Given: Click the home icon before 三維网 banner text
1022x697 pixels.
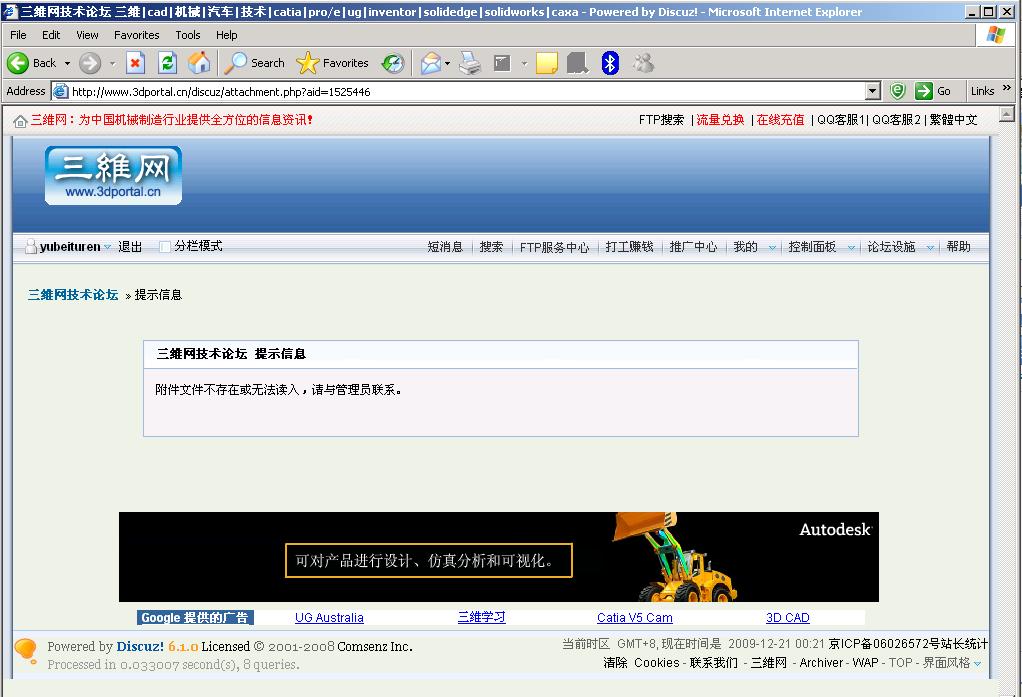Looking at the screenshot, I should click(x=20, y=121).
